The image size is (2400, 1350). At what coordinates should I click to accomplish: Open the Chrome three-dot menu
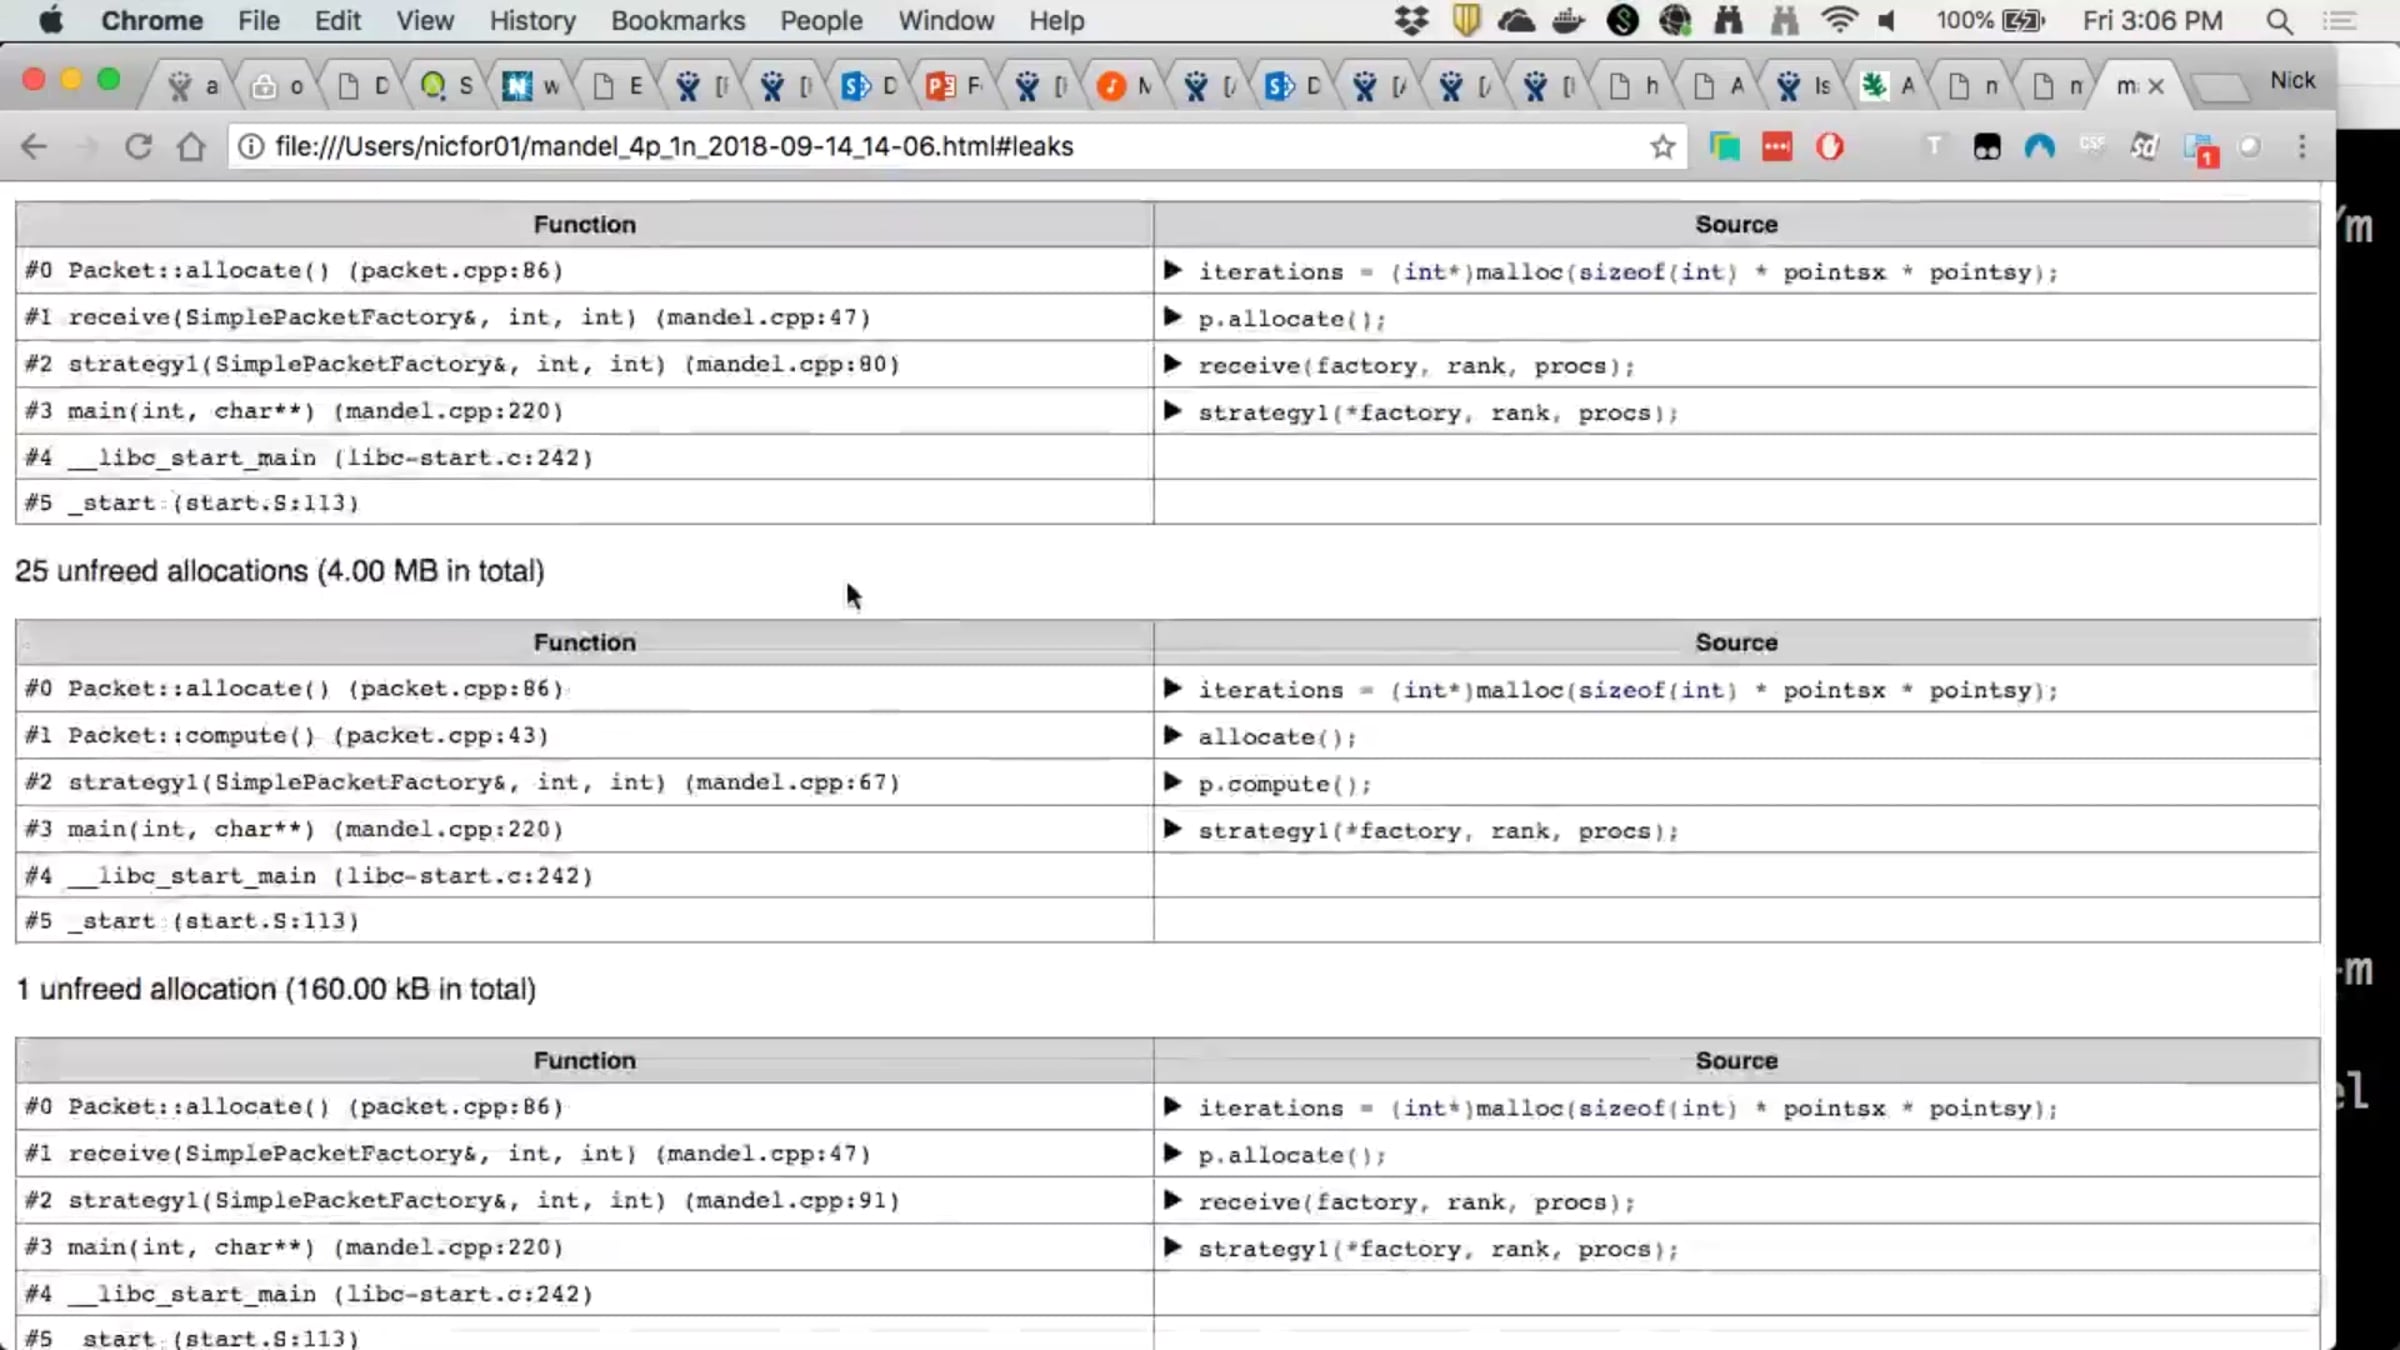[2302, 147]
